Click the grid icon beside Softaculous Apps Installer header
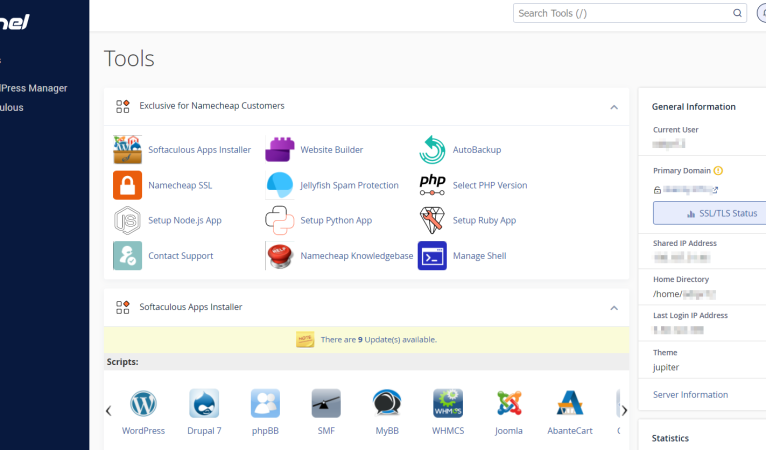The width and height of the screenshot is (766, 450). pos(123,307)
